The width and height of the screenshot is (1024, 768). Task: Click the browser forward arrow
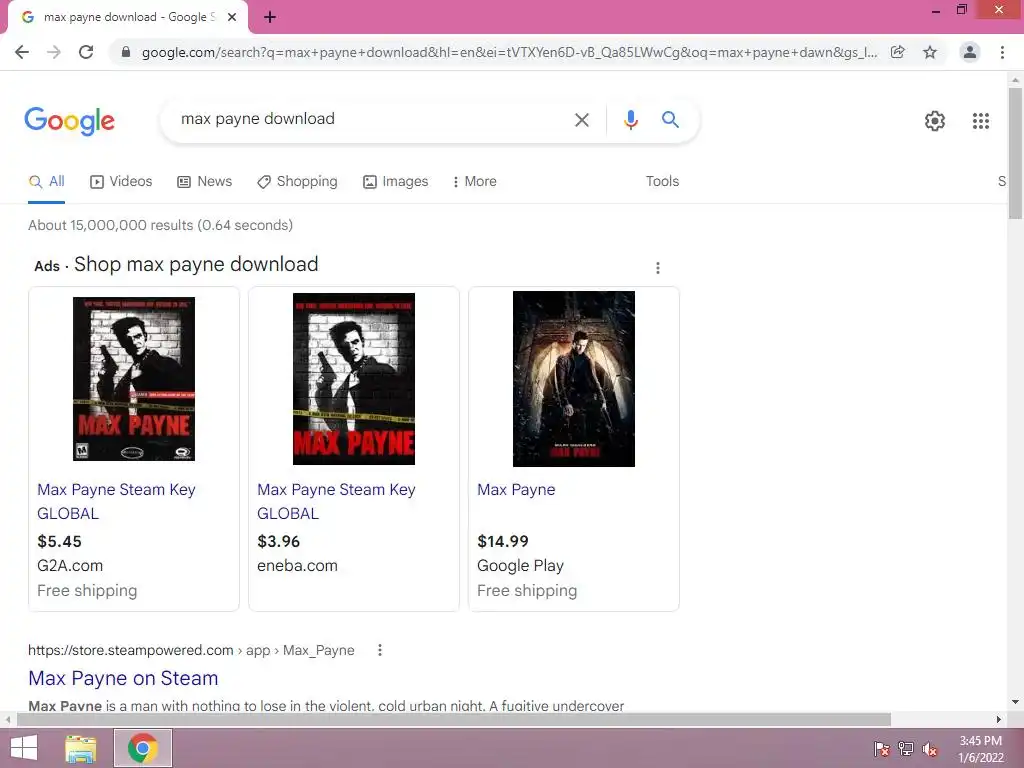click(54, 52)
